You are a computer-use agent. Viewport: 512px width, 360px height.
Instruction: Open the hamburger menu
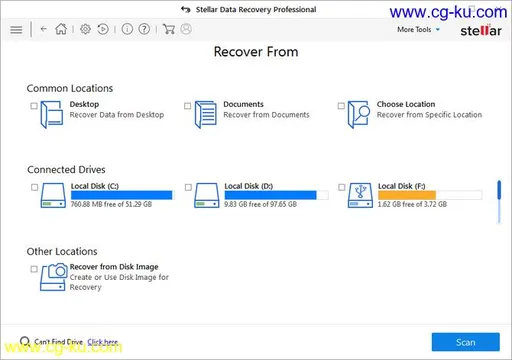point(16,30)
